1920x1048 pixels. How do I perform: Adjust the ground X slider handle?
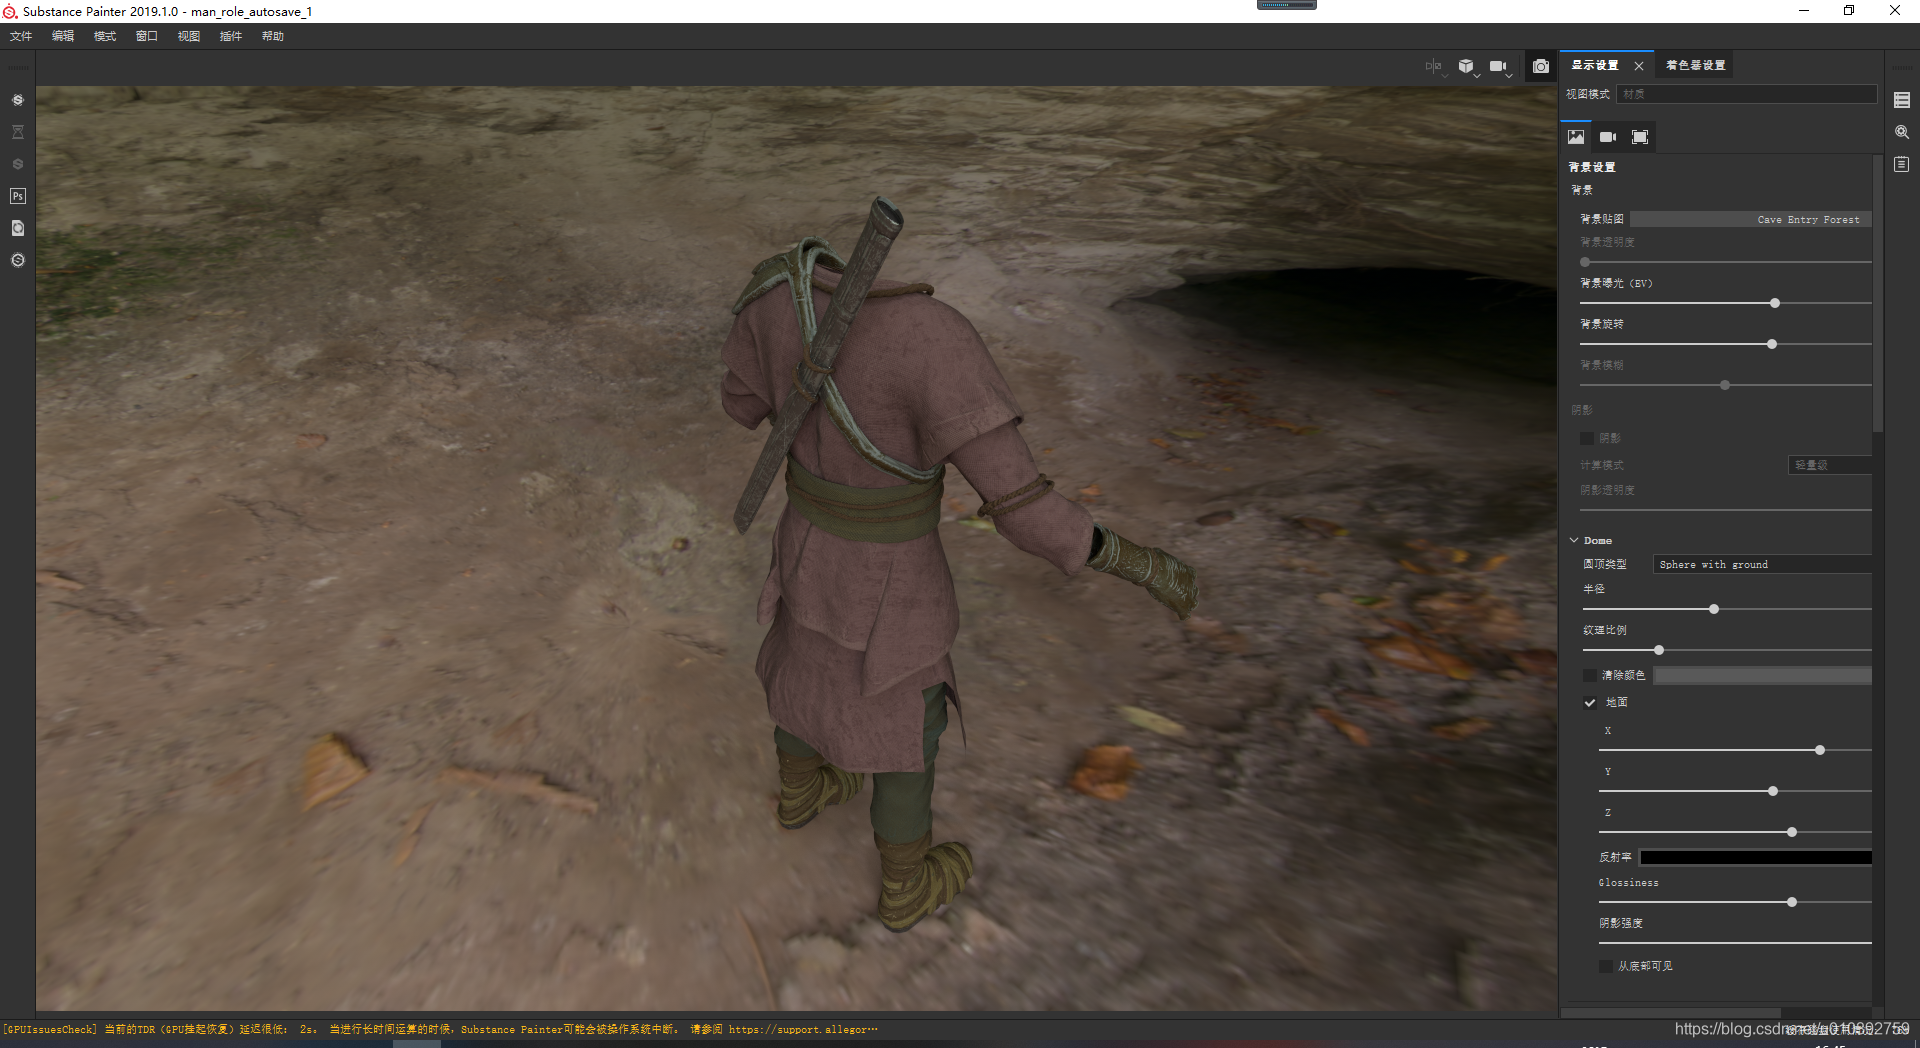coord(1820,750)
